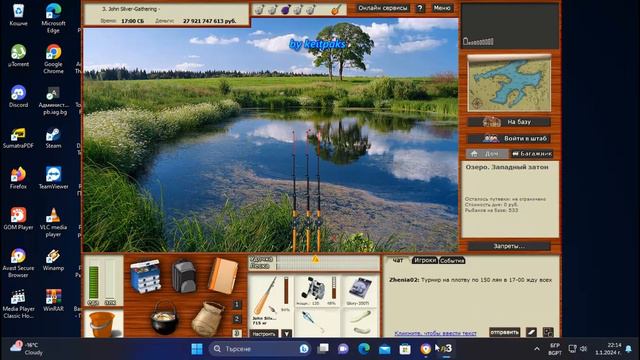Open TeamViewer desktop shortcut
Viewport: 640px width, 360px height.
53,179
